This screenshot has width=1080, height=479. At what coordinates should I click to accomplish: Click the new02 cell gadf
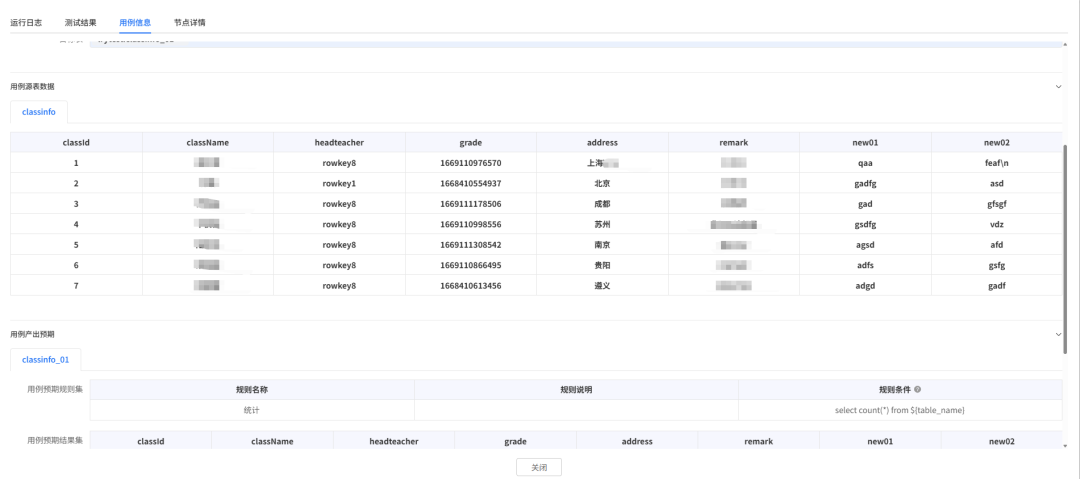point(997,285)
